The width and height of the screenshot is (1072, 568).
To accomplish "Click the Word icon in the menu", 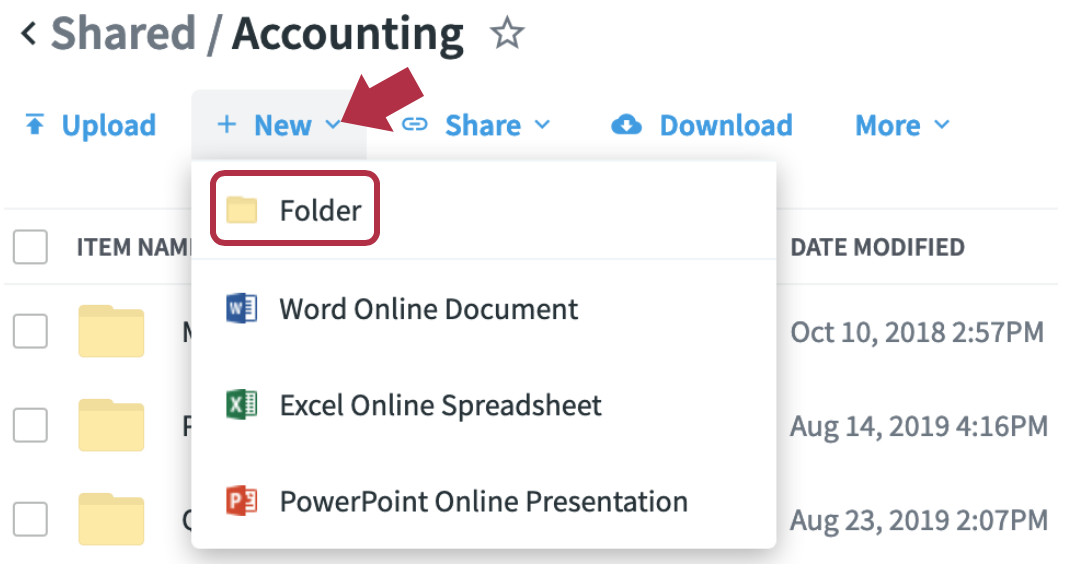I will [x=241, y=308].
